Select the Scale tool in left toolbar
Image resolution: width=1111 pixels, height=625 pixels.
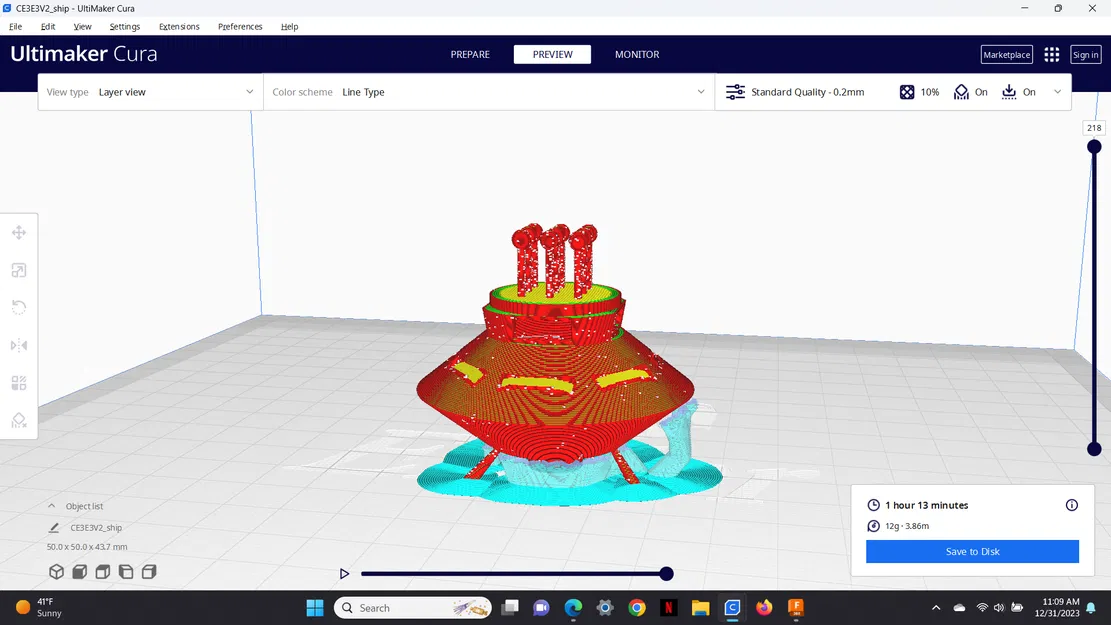pos(19,270)
